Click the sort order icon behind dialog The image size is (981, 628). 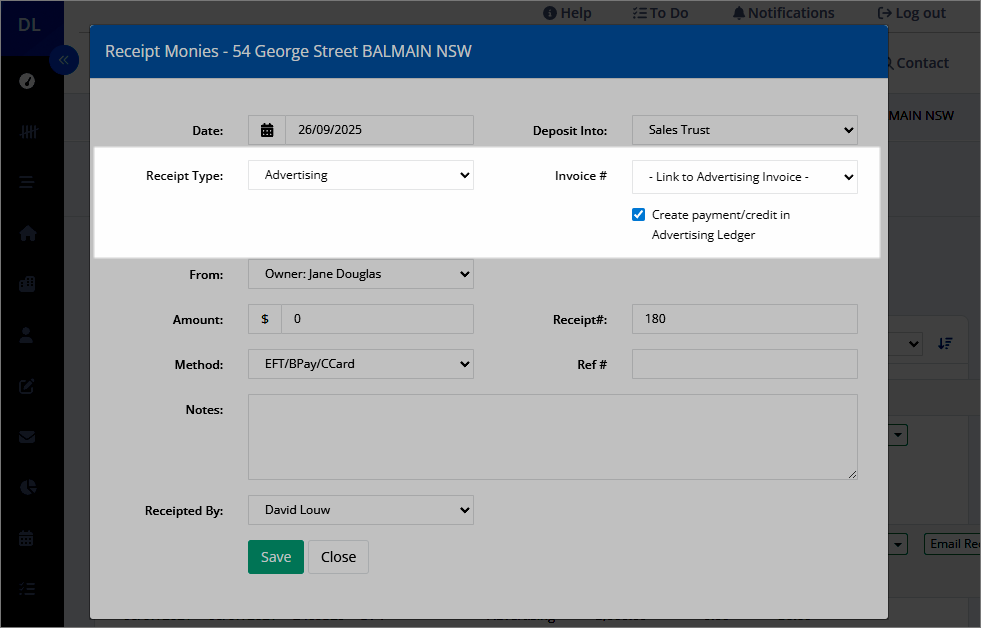point(945,343)
